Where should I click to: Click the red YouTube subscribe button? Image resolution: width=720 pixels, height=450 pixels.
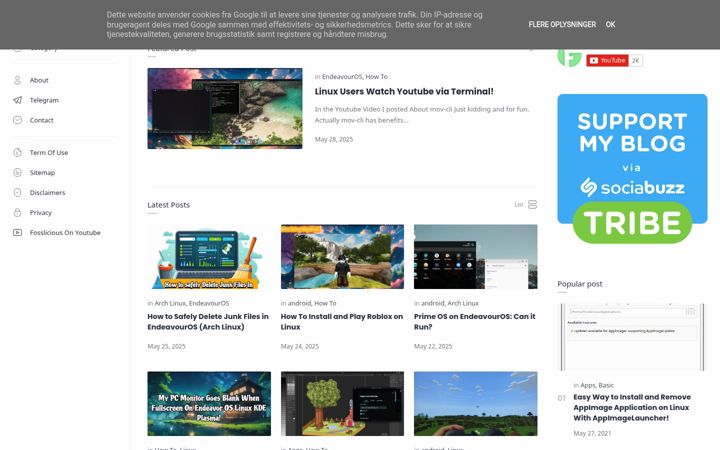pos(607,60)
